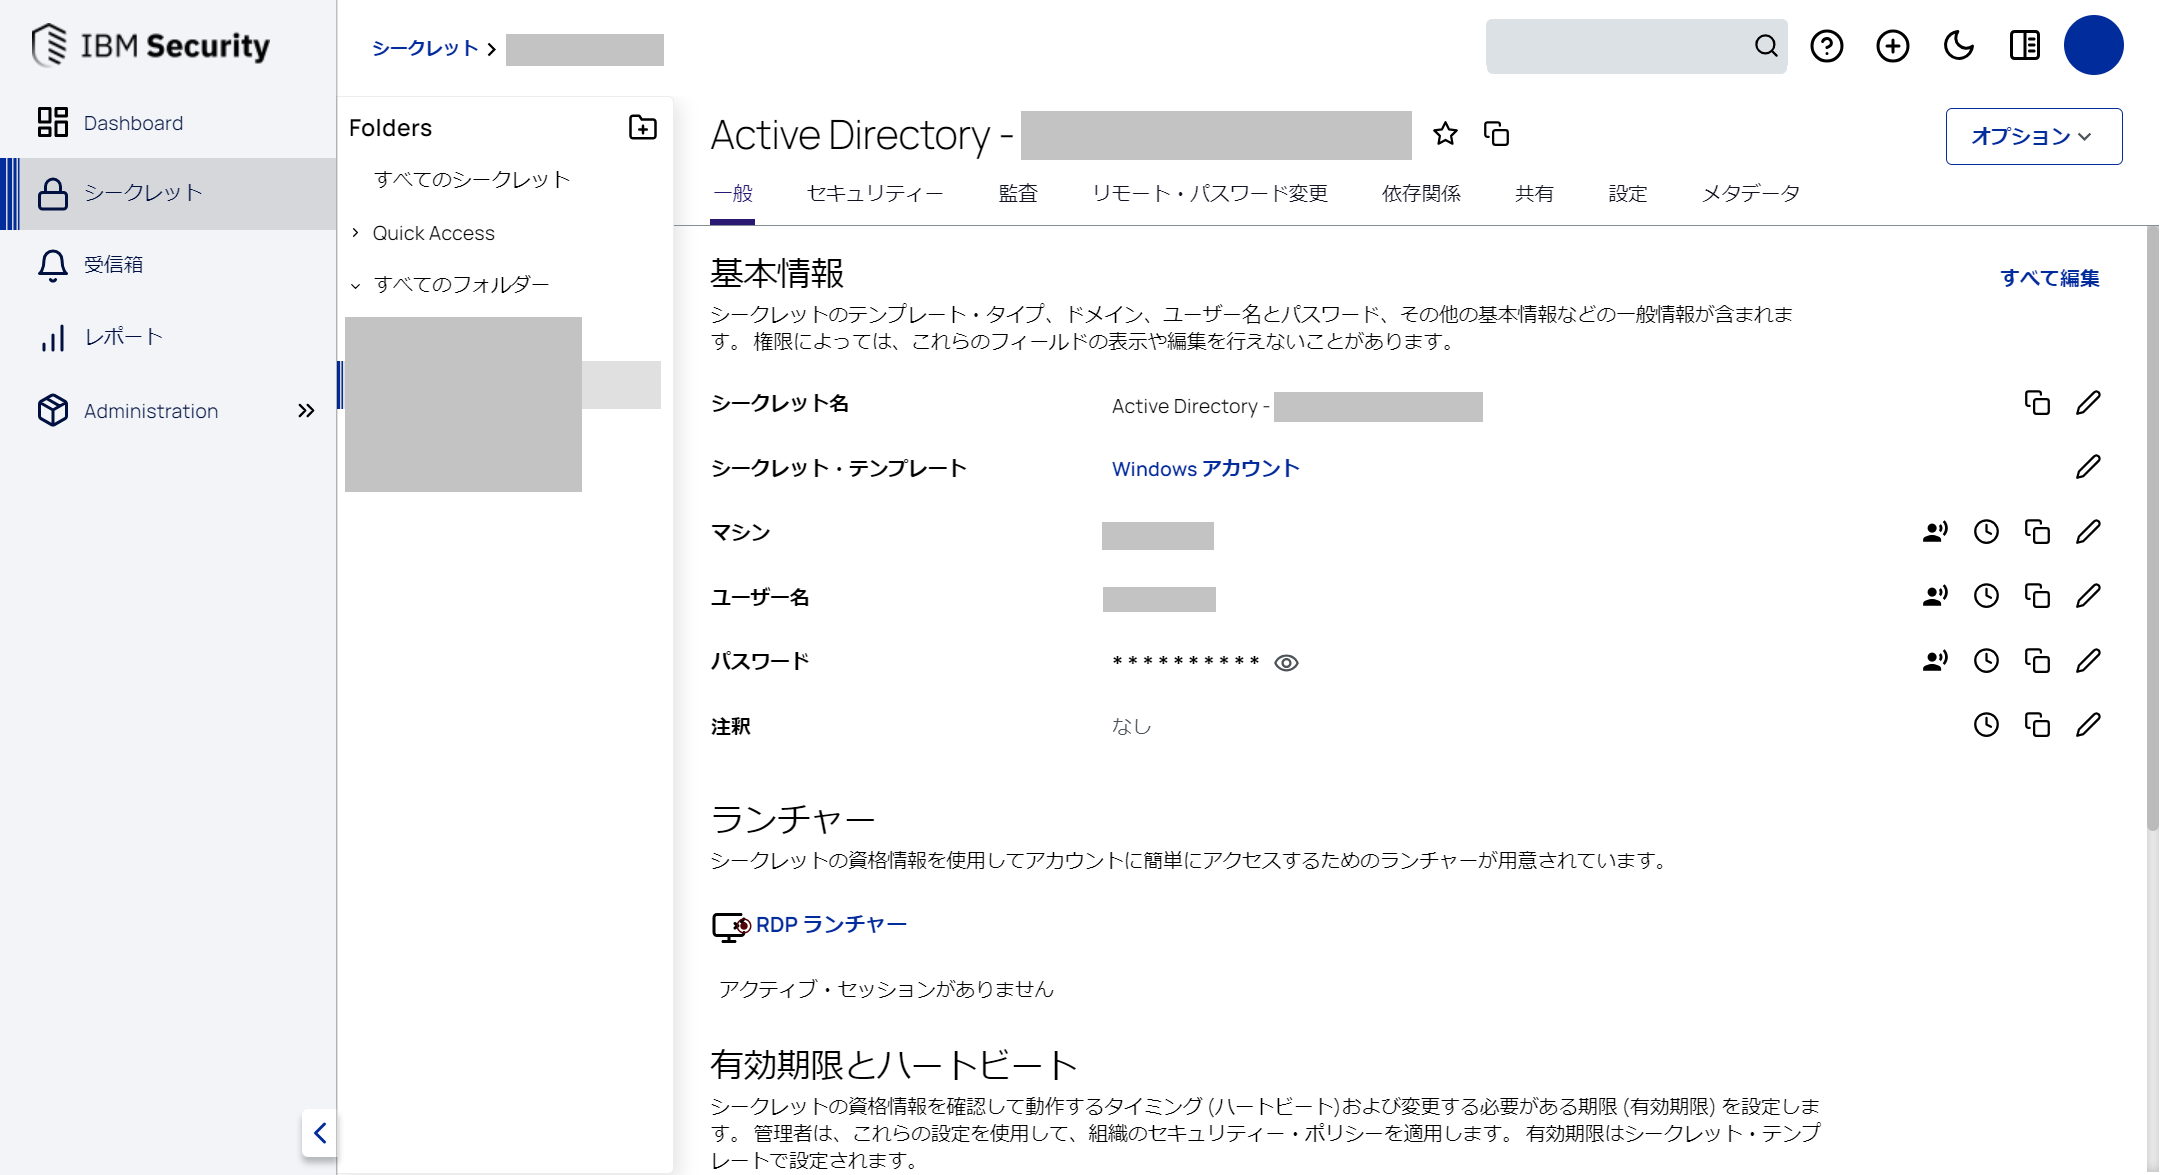View history of マシン field
This screenshot has width=2160, height=1175.
pyautogui.click(x=1986, y=532)
